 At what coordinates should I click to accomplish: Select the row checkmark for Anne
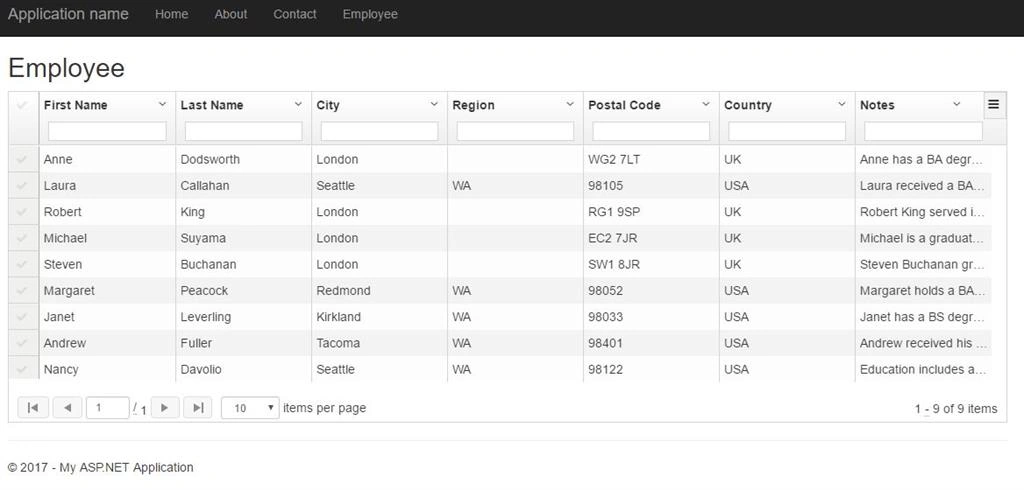point(22,159)
